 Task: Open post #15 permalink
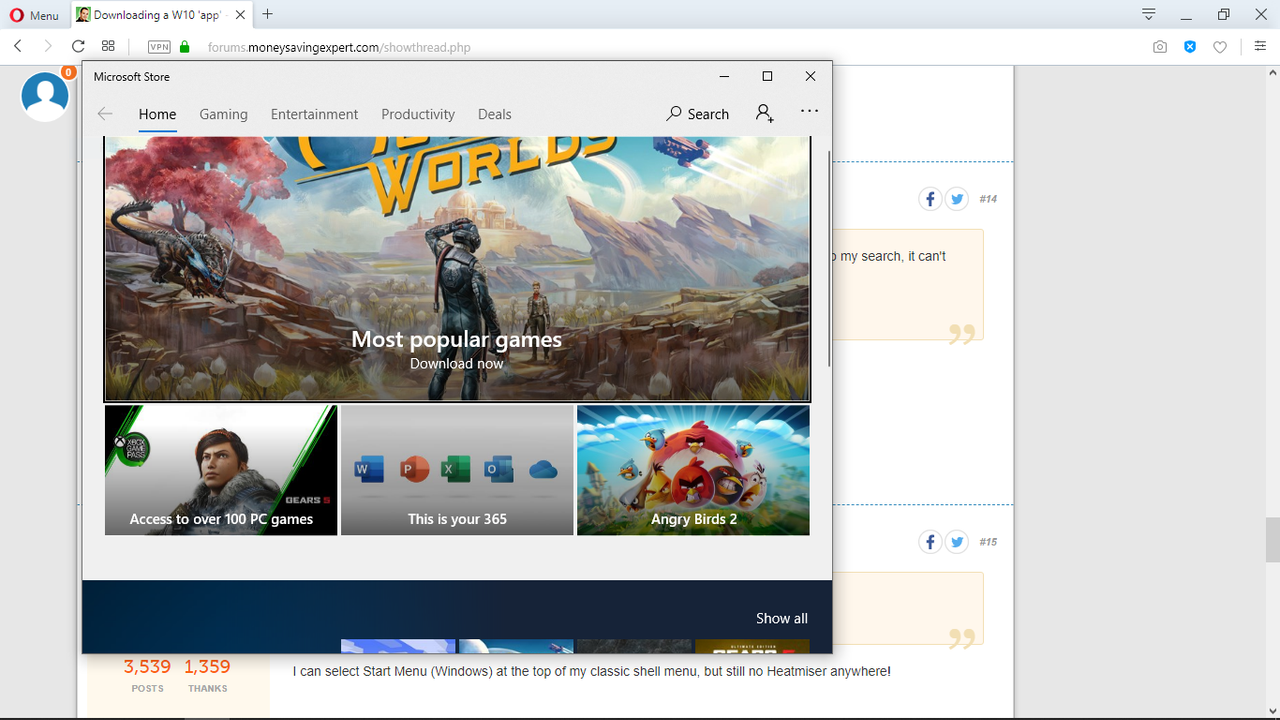pyautogui.click(x=988, y=542)
